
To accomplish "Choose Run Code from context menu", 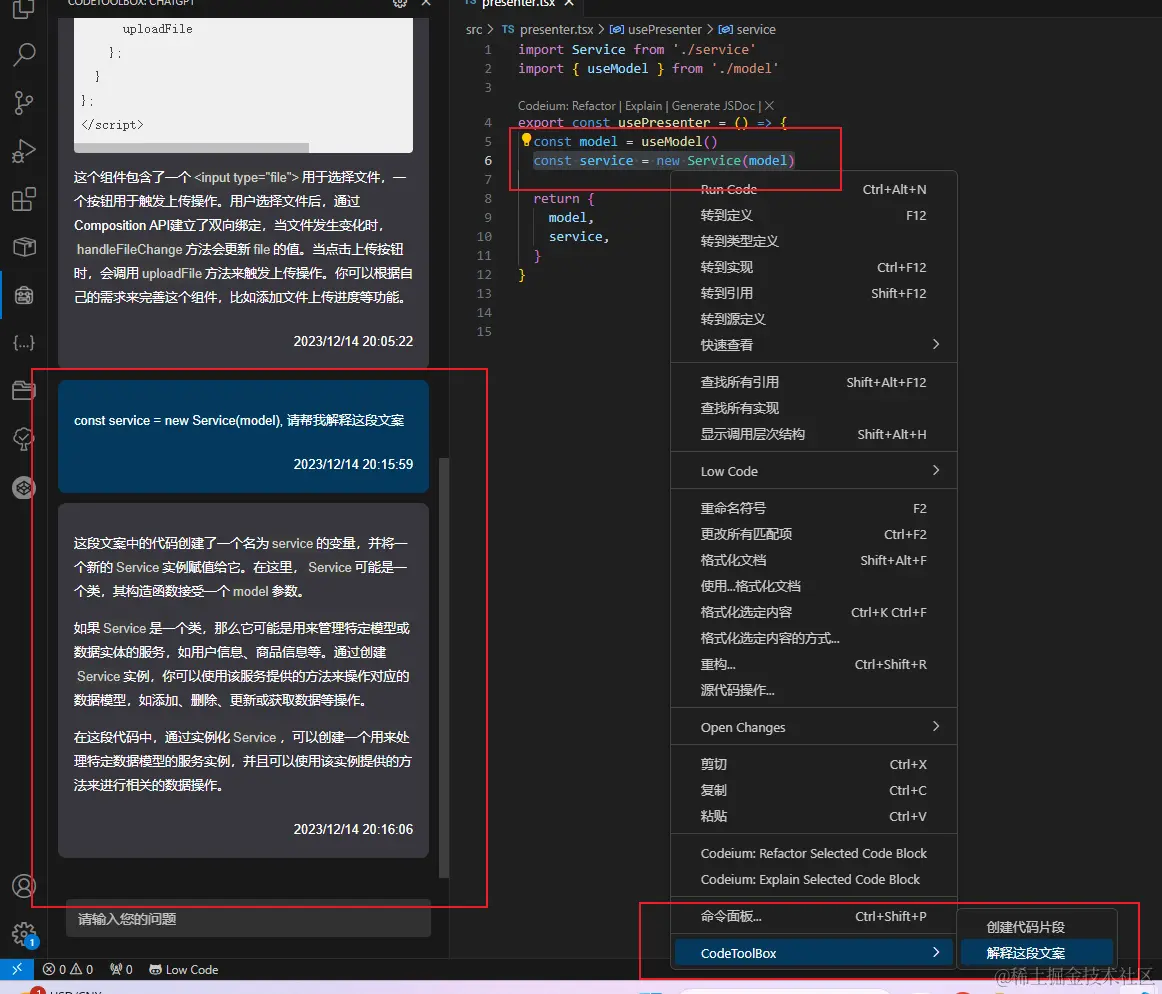I will pos(814,189).
